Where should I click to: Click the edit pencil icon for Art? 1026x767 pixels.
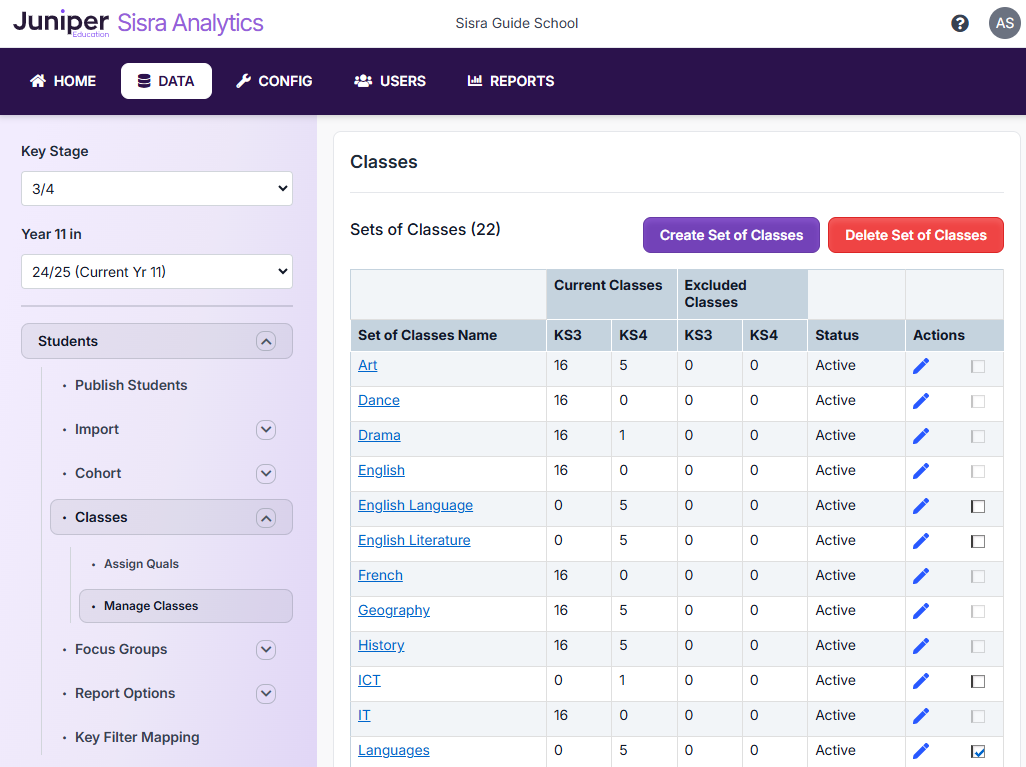pyautogui.click(x=920, y=366)
